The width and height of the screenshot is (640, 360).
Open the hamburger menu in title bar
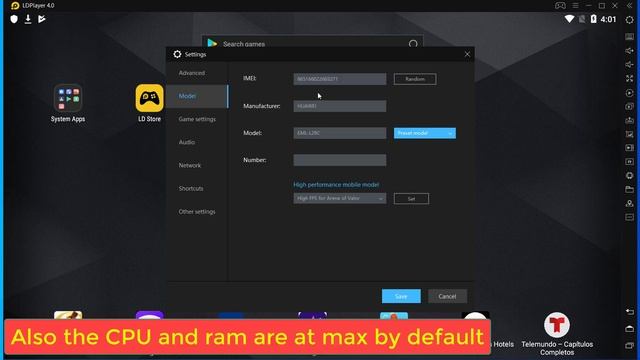click(x=575, y=6)
